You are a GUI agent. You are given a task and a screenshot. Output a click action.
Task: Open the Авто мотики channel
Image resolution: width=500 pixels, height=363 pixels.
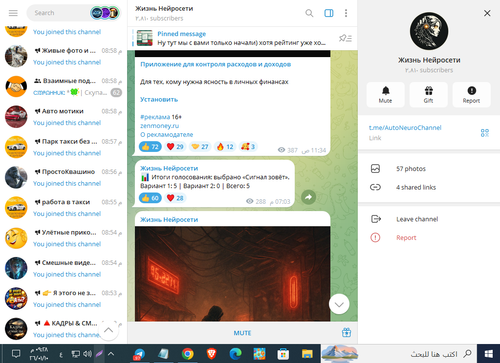click(63, 117)
